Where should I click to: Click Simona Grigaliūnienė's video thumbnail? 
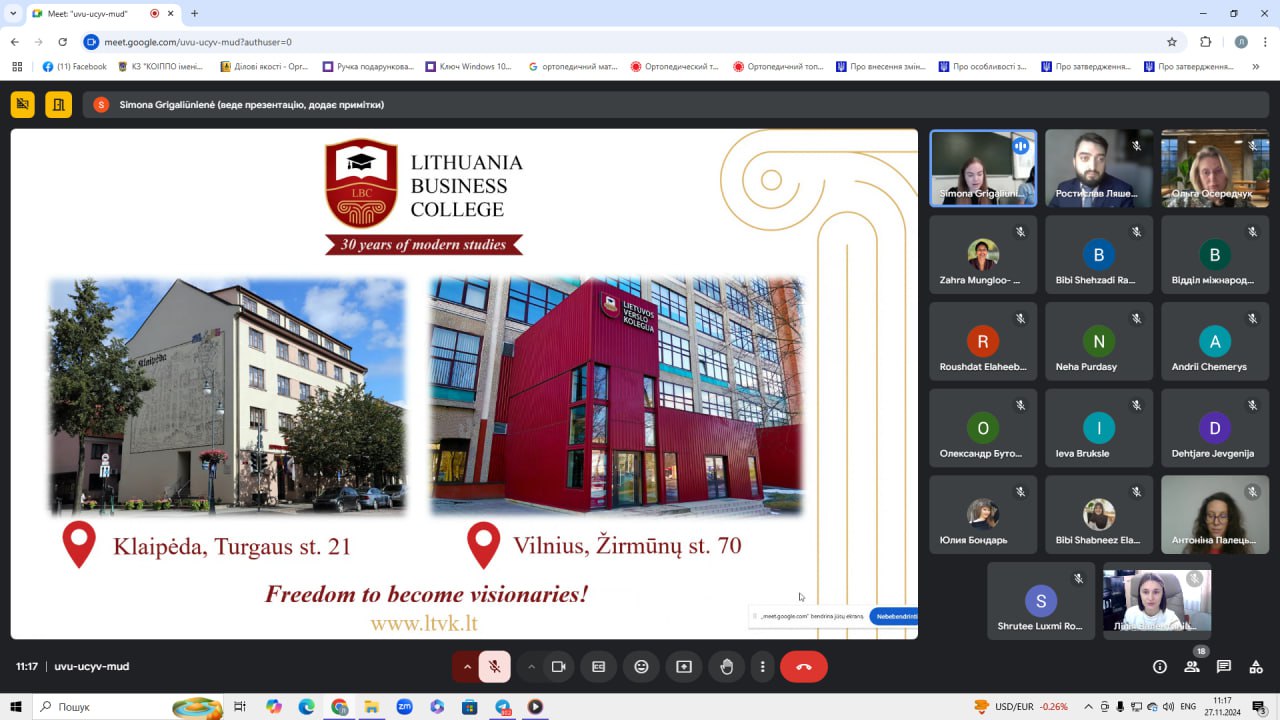point(983,168)
